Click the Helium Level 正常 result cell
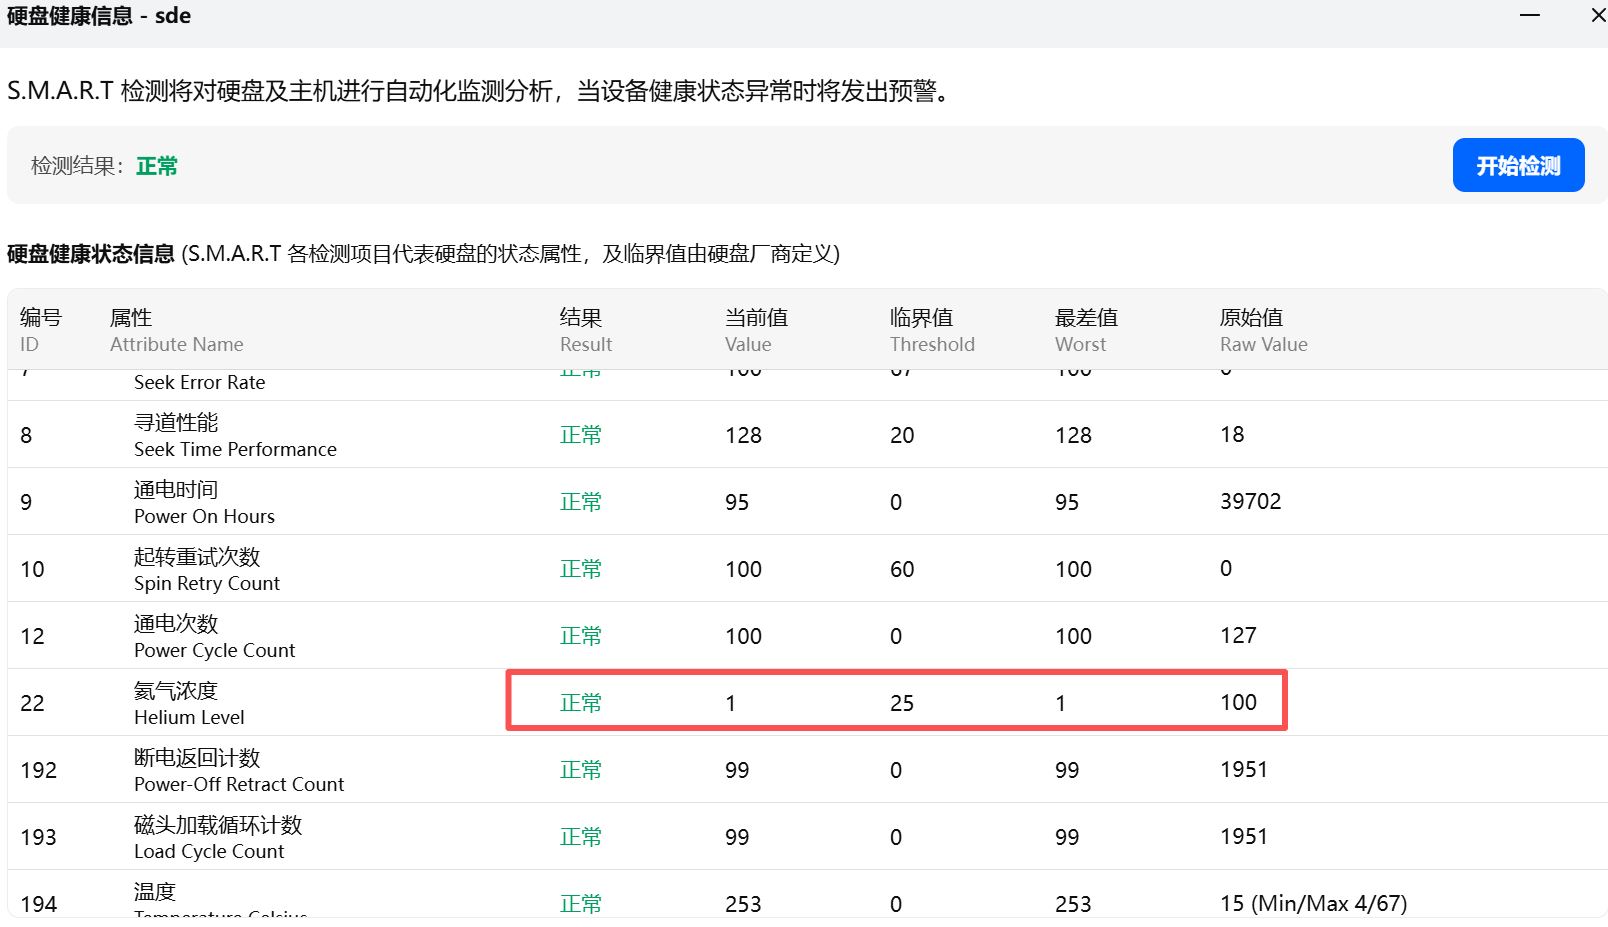 (580, 703)
